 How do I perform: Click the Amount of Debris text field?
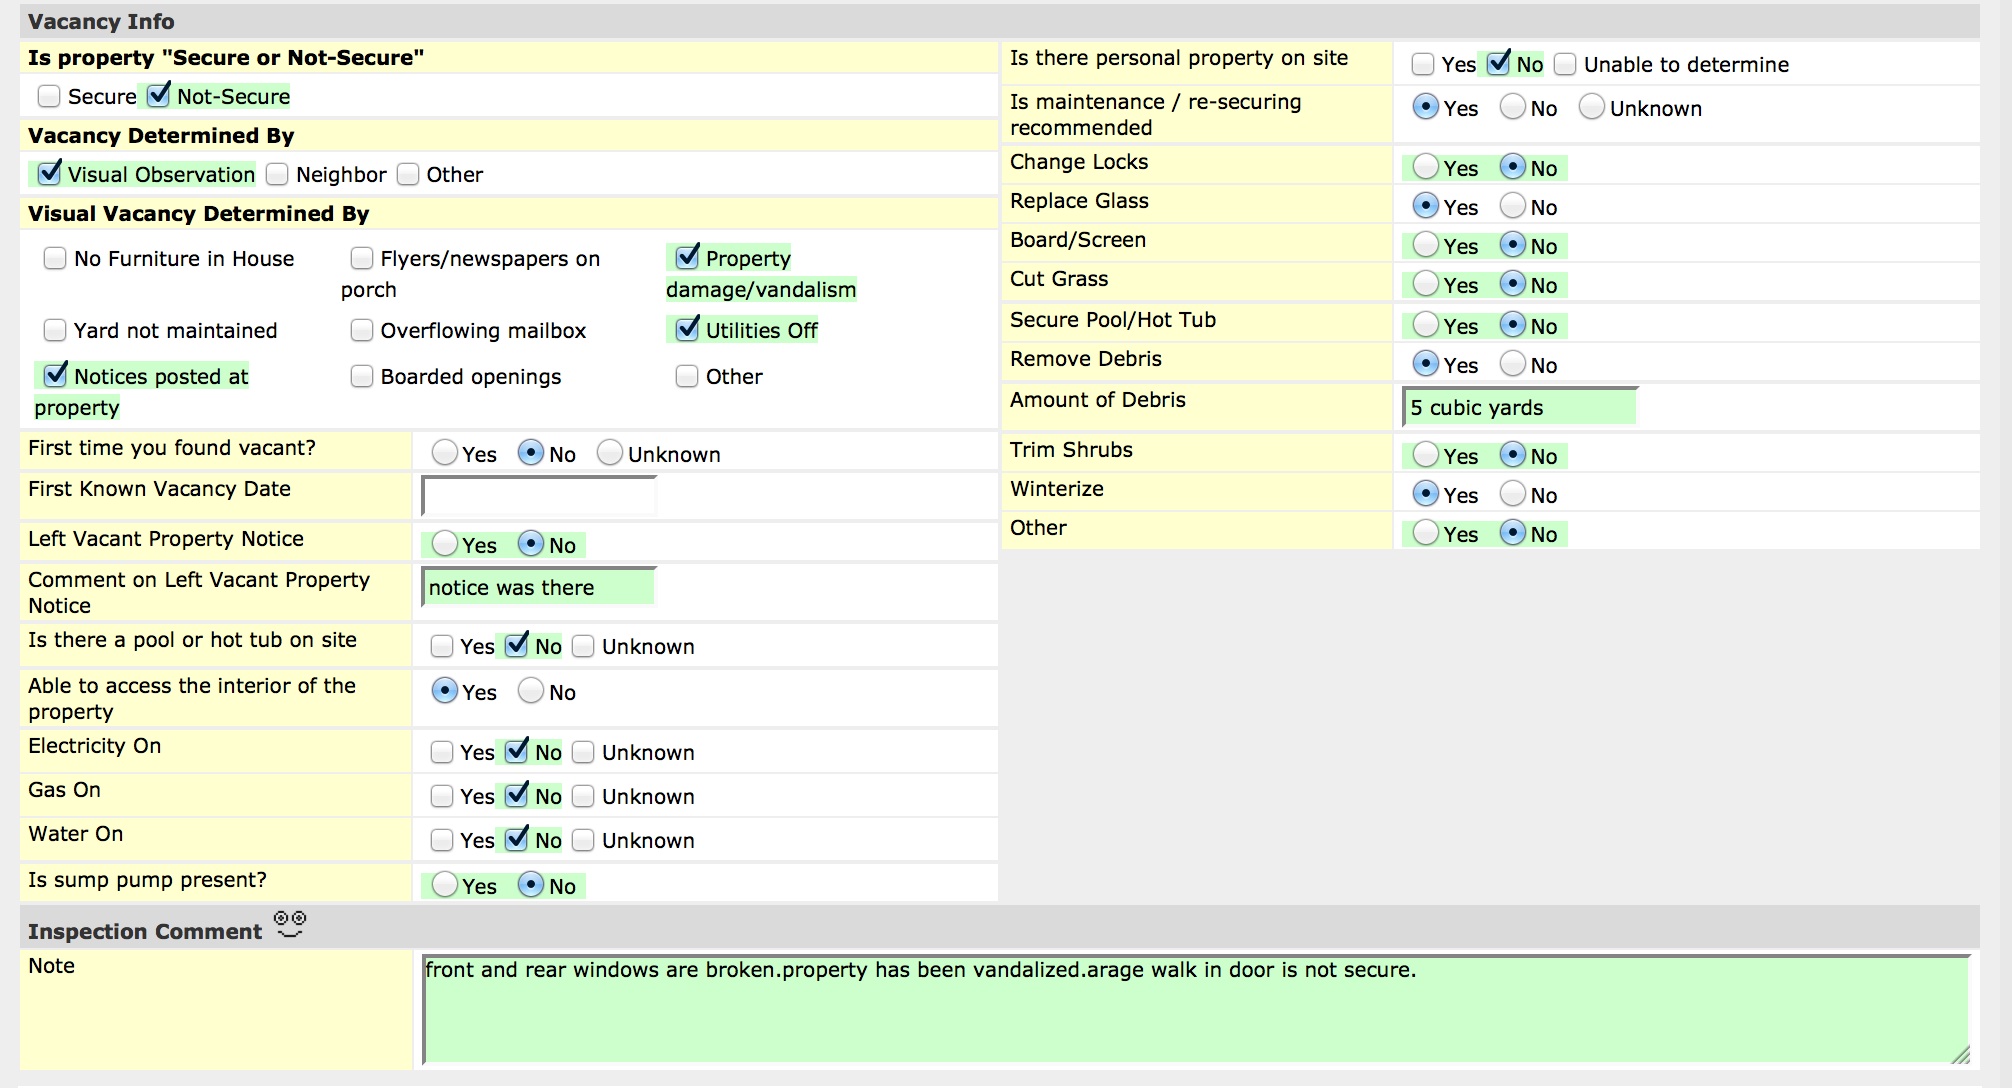tap(1520, 407)
